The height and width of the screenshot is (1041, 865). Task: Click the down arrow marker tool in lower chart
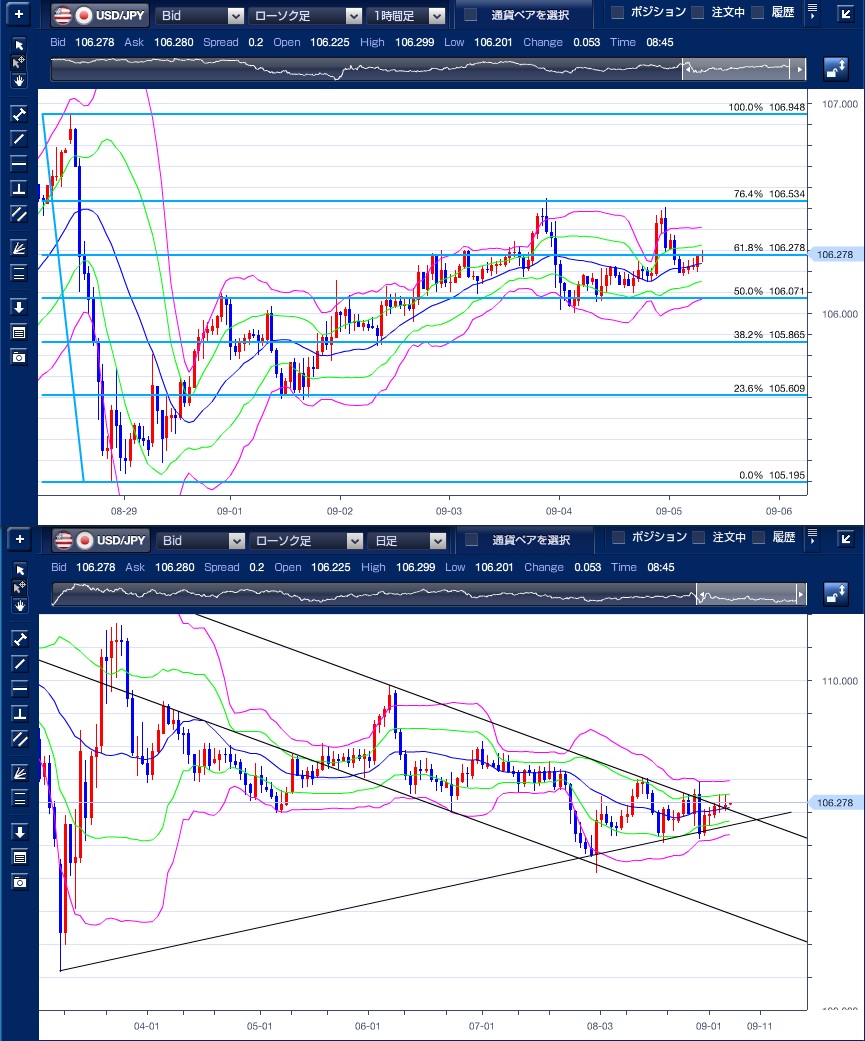pos(18,832)
